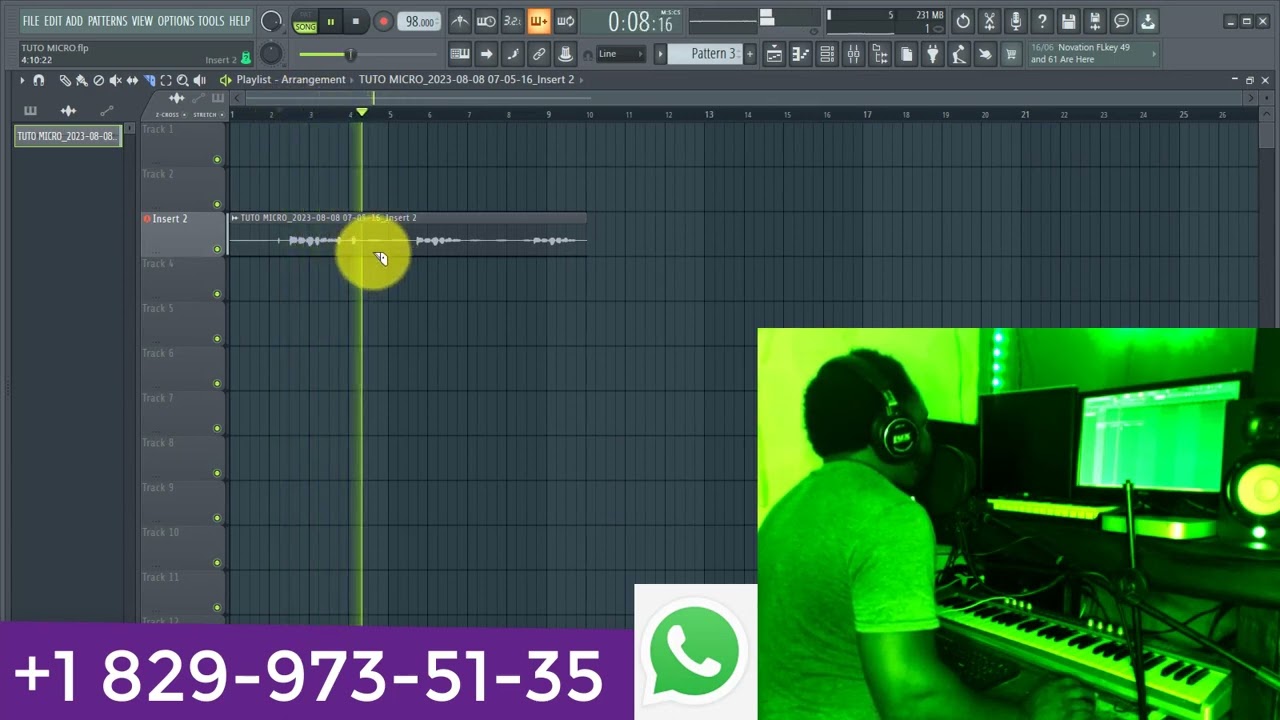Select the Playback speaker tool

pos(199,80)
